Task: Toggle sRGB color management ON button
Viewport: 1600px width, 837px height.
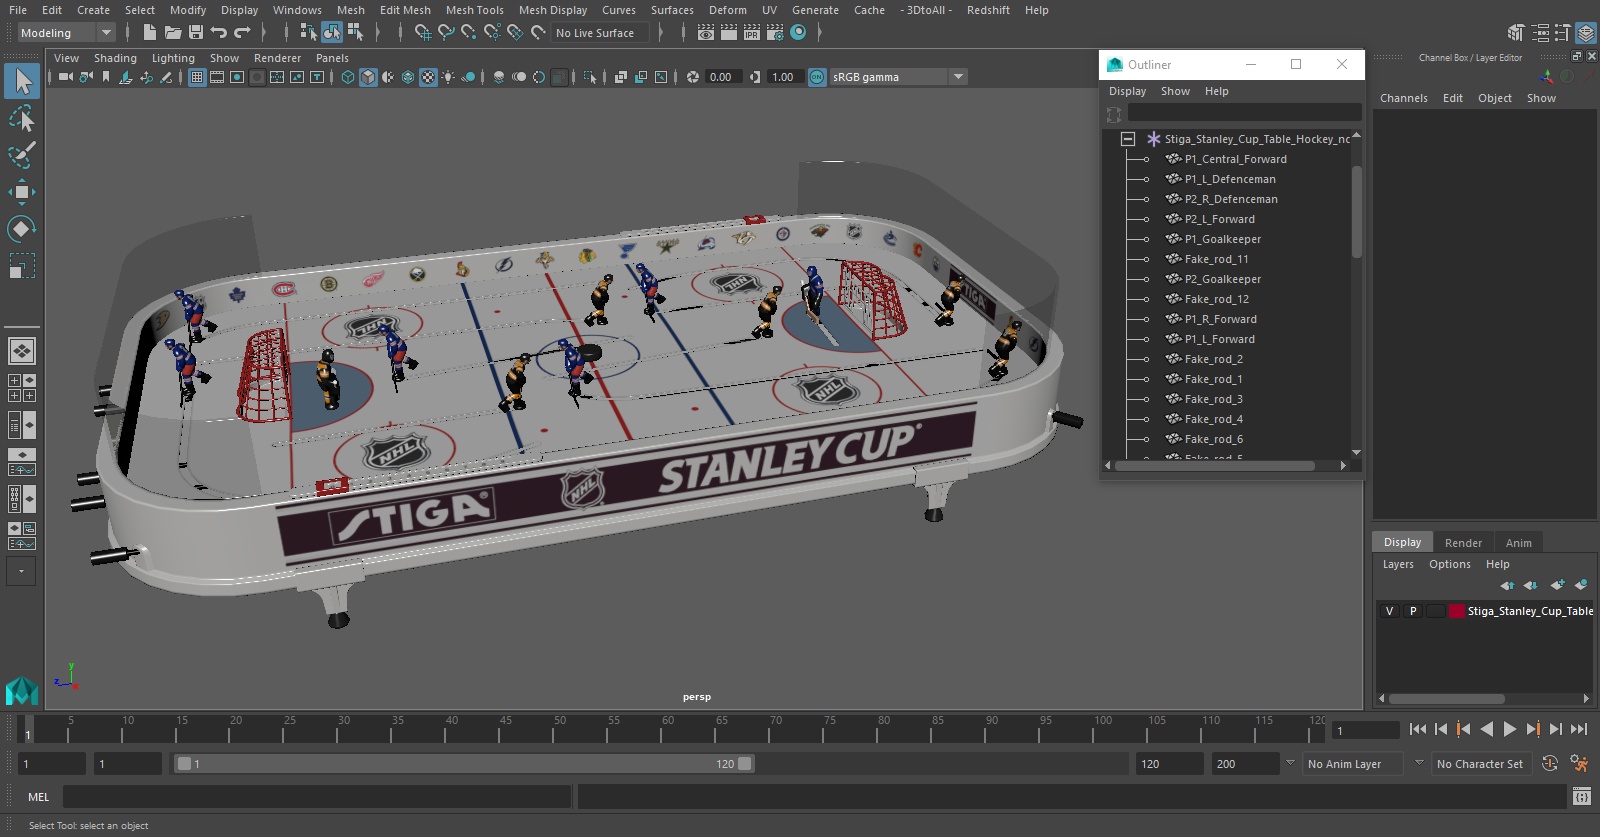Action: tap(817, 77)
